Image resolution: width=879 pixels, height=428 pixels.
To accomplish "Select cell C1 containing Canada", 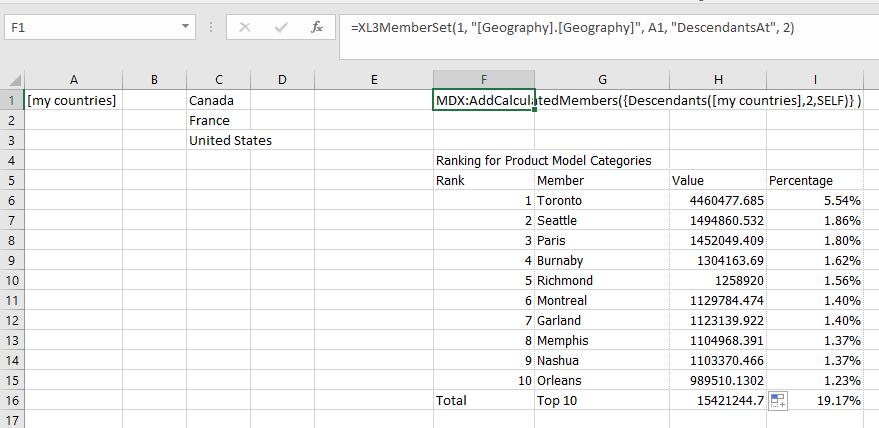I will click(217, 100).
